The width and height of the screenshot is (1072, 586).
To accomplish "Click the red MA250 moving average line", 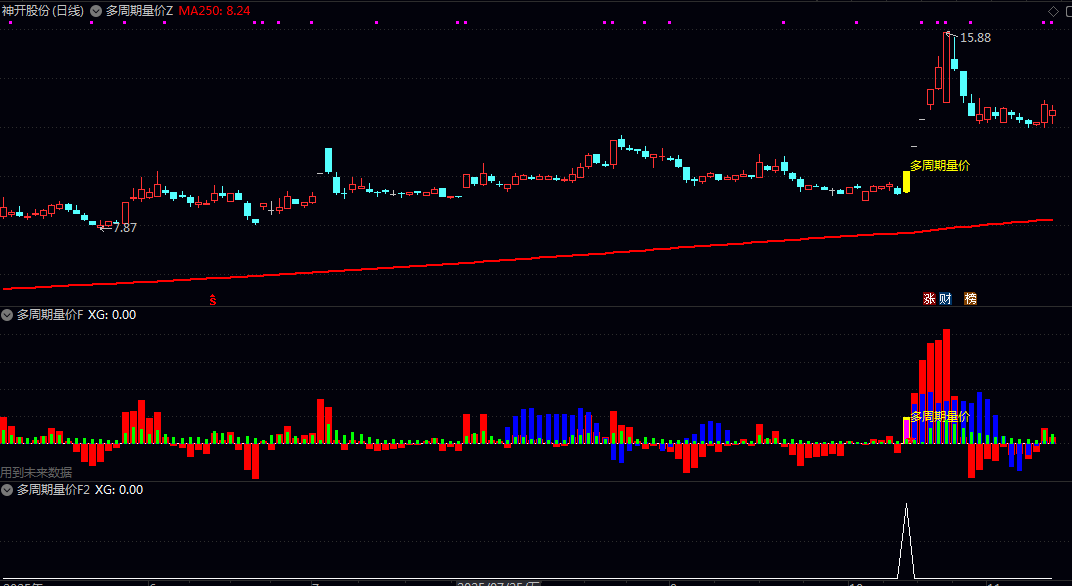I will (526, 258).
